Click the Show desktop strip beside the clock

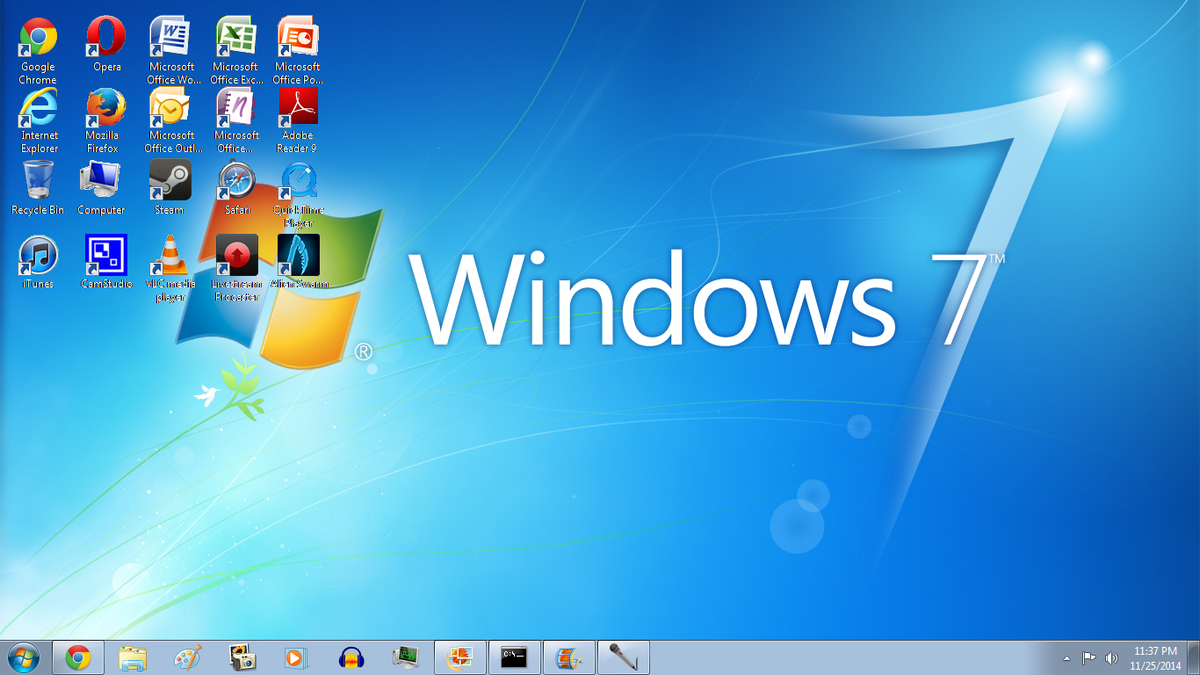[x=1193, y=657]
